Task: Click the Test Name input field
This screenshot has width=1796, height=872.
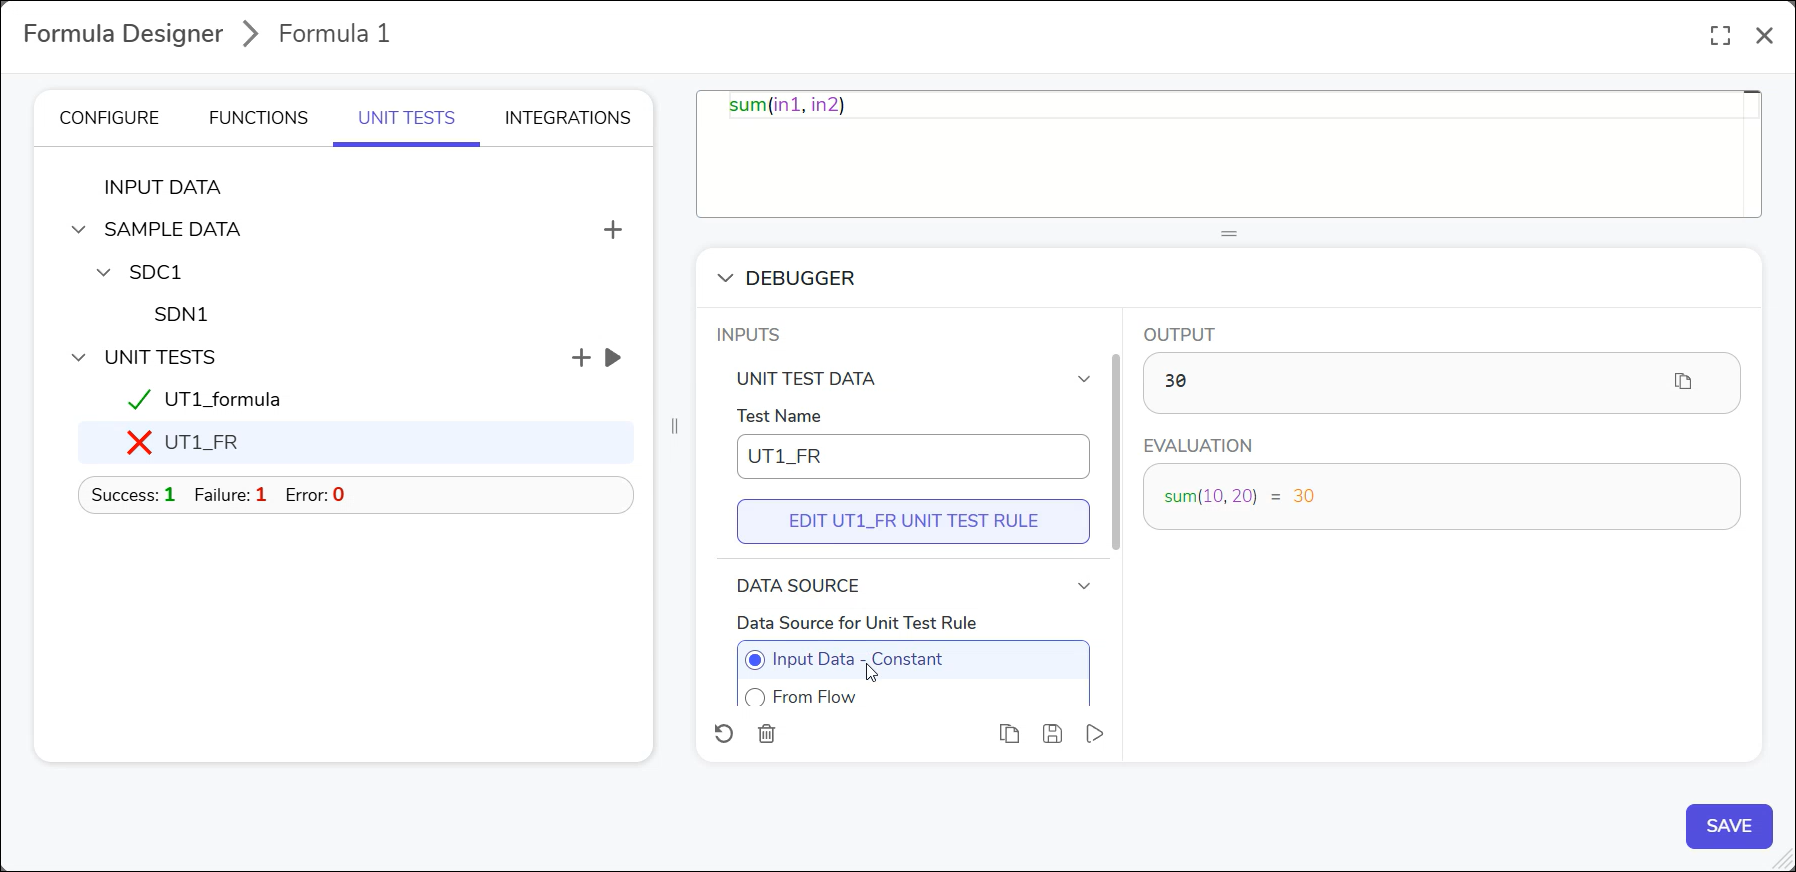Action: pos(913,456)
